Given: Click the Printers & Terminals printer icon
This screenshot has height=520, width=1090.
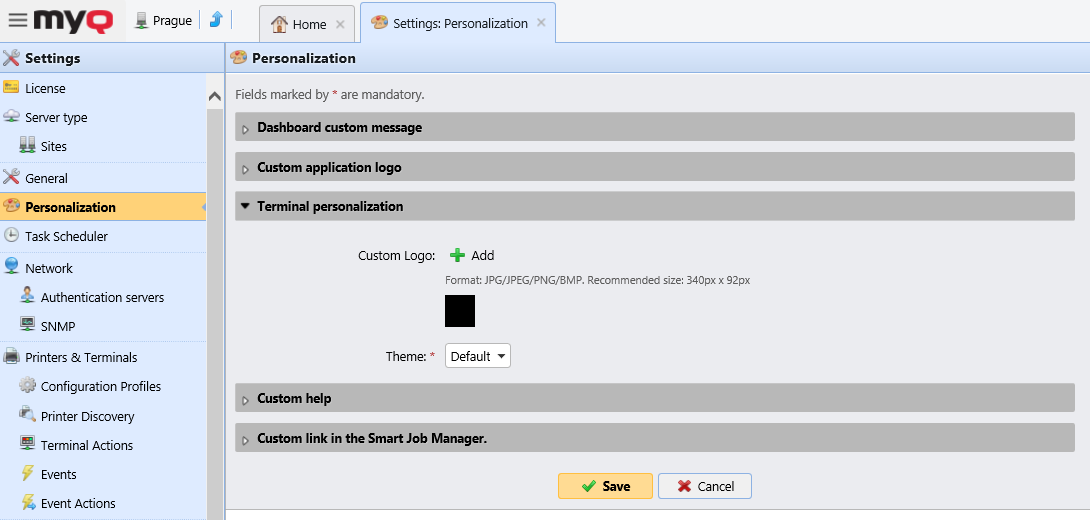Looking at the screenshot, I should coord(11,357).
